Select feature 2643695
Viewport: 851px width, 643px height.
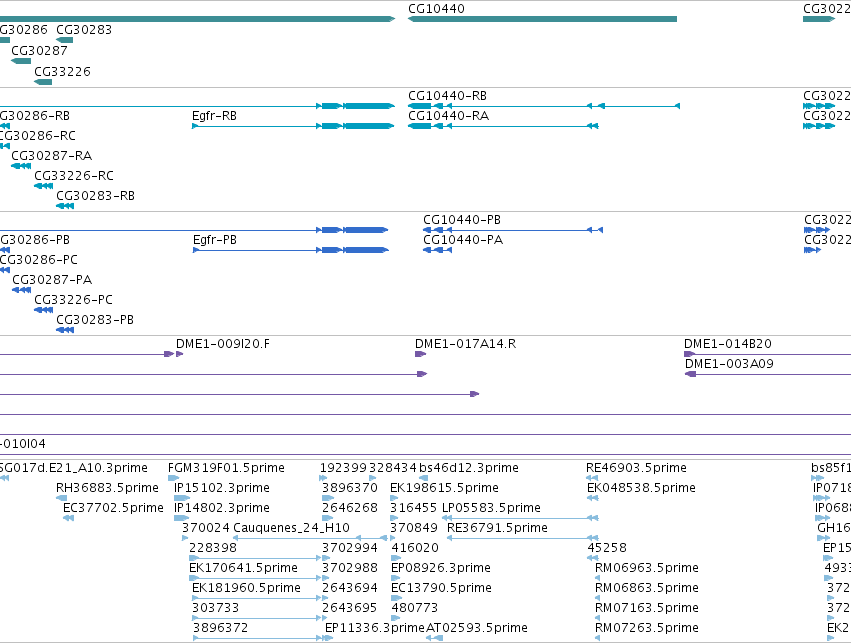click(x=326, y=619)
